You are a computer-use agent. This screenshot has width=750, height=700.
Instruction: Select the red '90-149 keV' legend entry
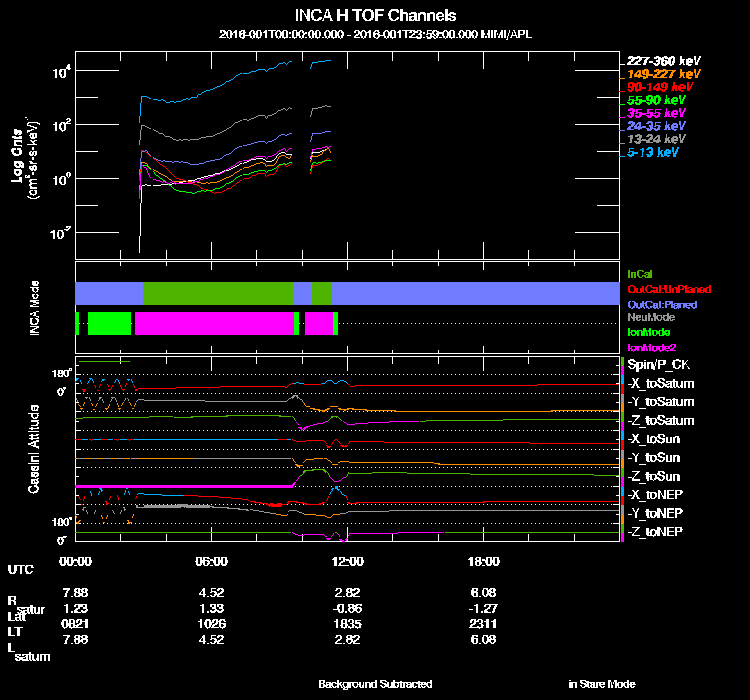(660, 87)
